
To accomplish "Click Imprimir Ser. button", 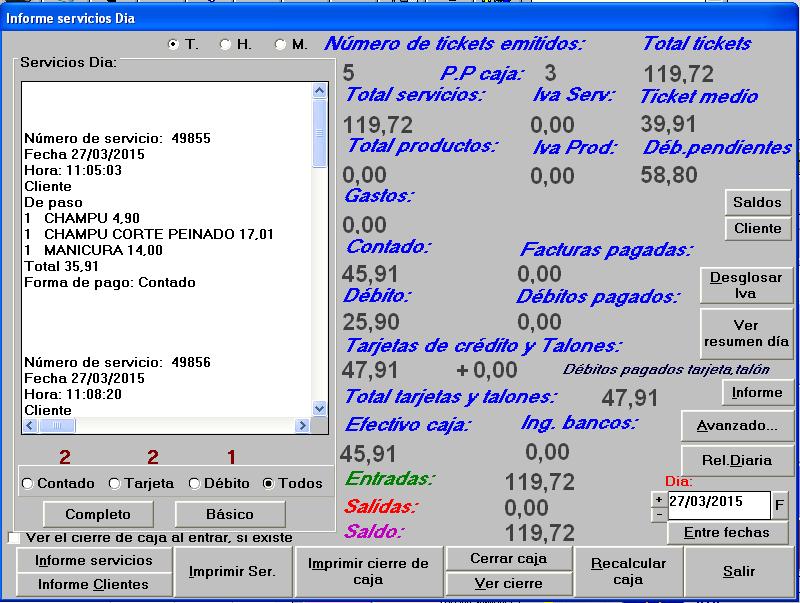I will coord(233,572).
